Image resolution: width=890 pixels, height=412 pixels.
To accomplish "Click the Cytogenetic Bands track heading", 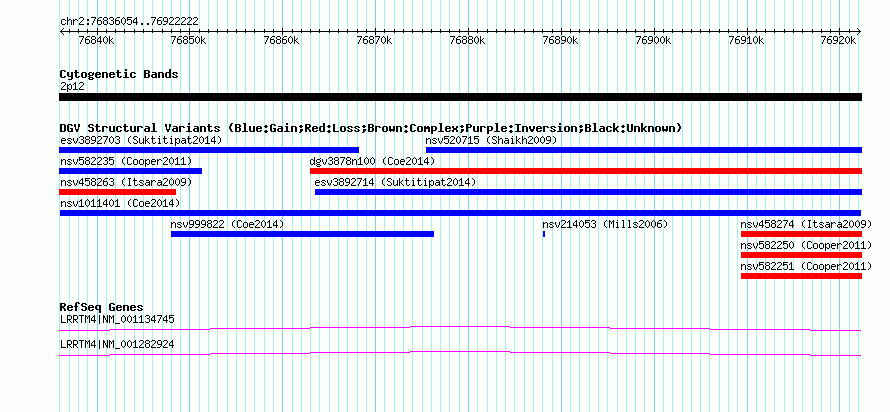I will coord(119,74).
